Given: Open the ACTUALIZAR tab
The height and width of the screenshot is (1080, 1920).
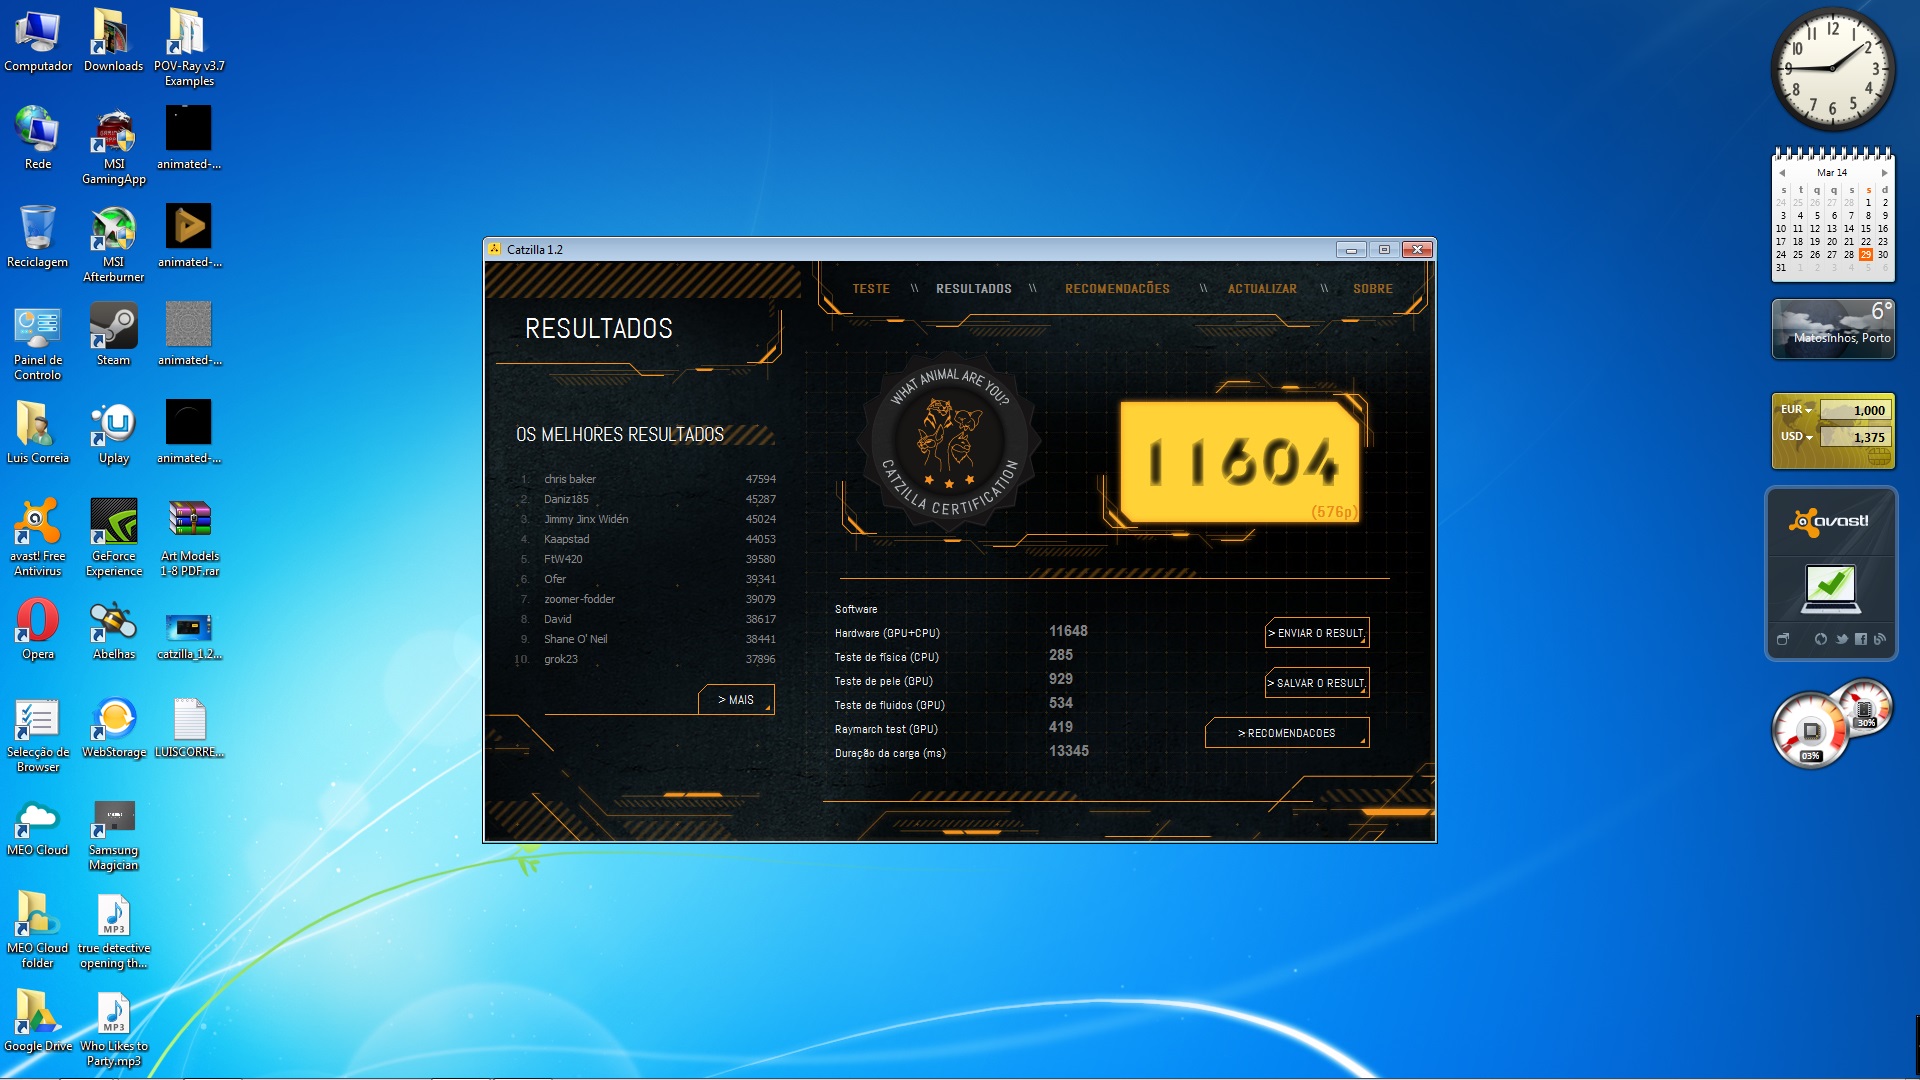Looking at the screenshot, I should [x=1262, y=288].
